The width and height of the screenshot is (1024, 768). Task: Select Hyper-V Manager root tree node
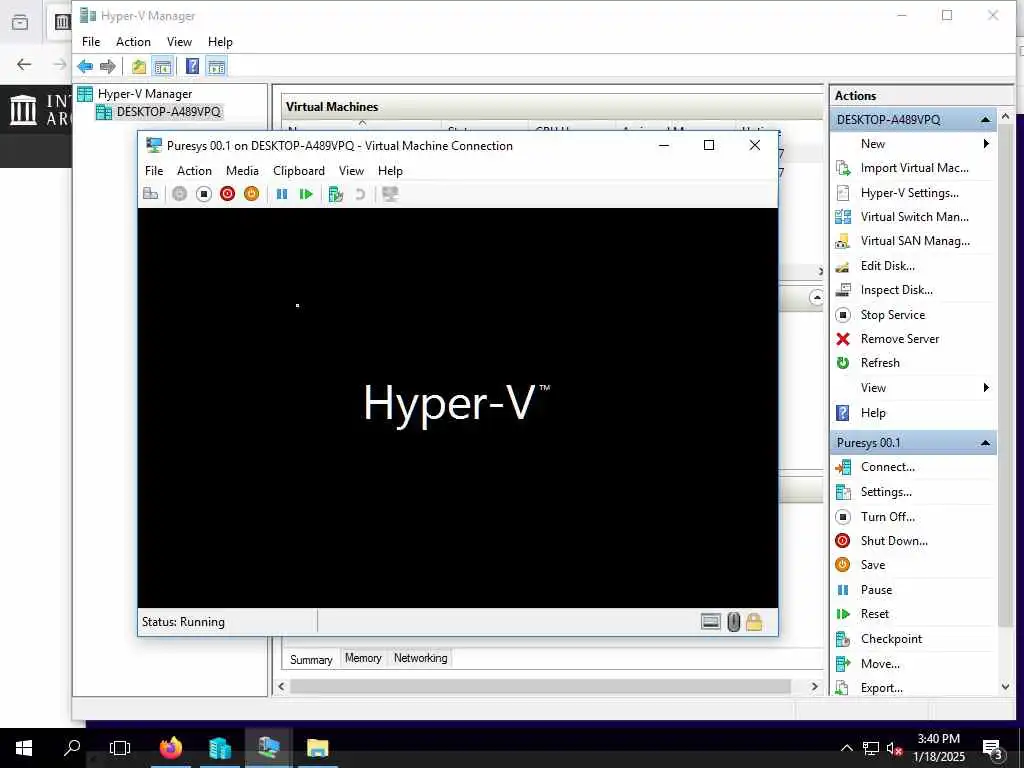[x=145, y=94]
